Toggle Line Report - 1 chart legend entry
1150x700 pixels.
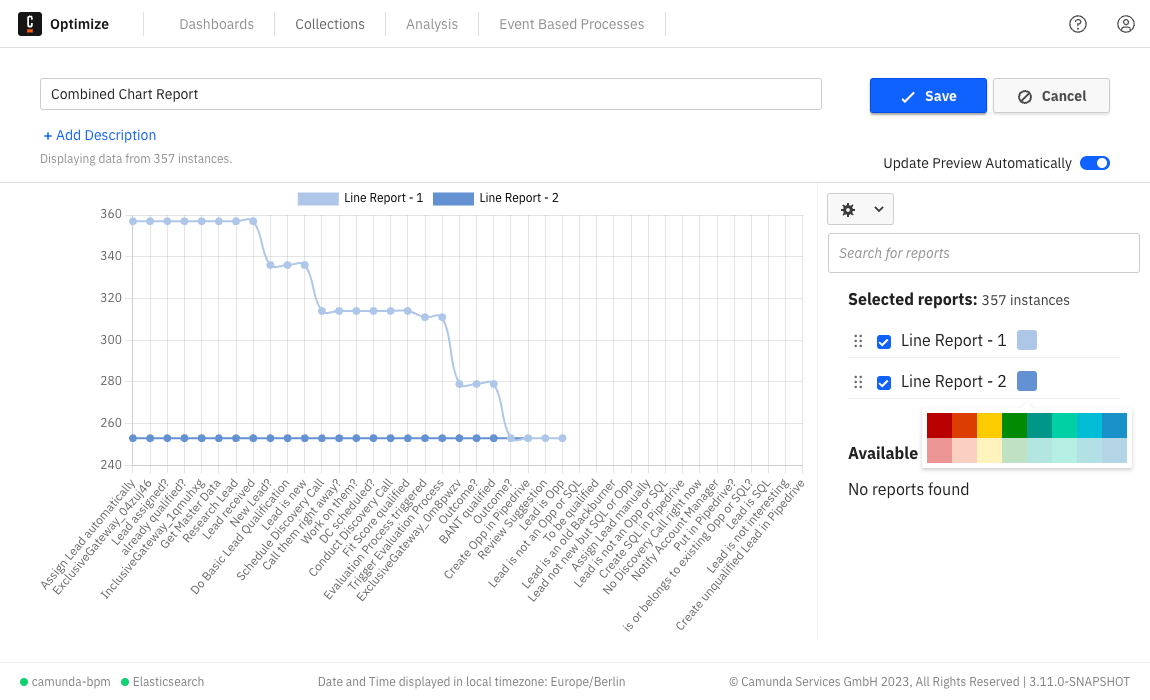point(360,198)
